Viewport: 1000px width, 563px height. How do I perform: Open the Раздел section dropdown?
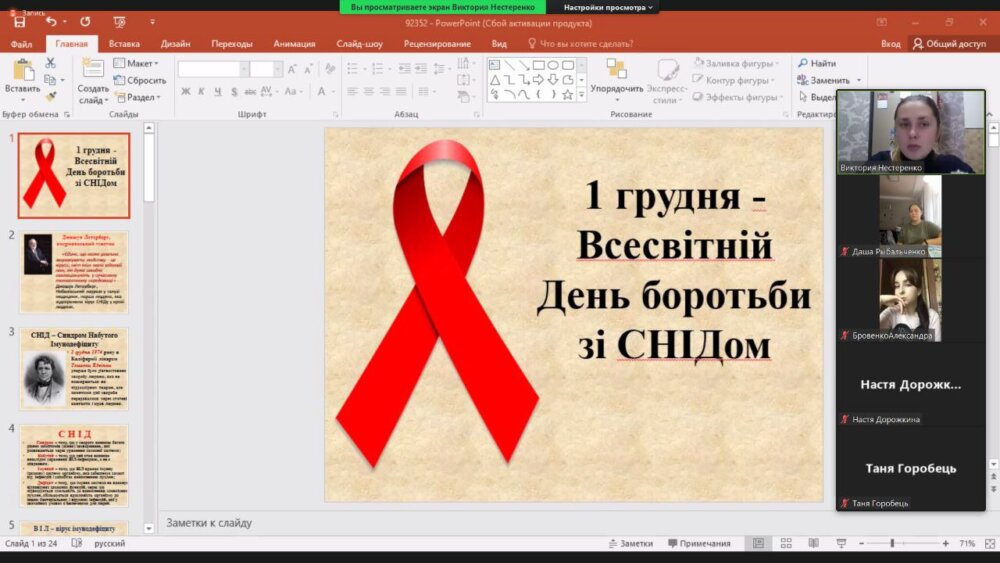[138, 97]
